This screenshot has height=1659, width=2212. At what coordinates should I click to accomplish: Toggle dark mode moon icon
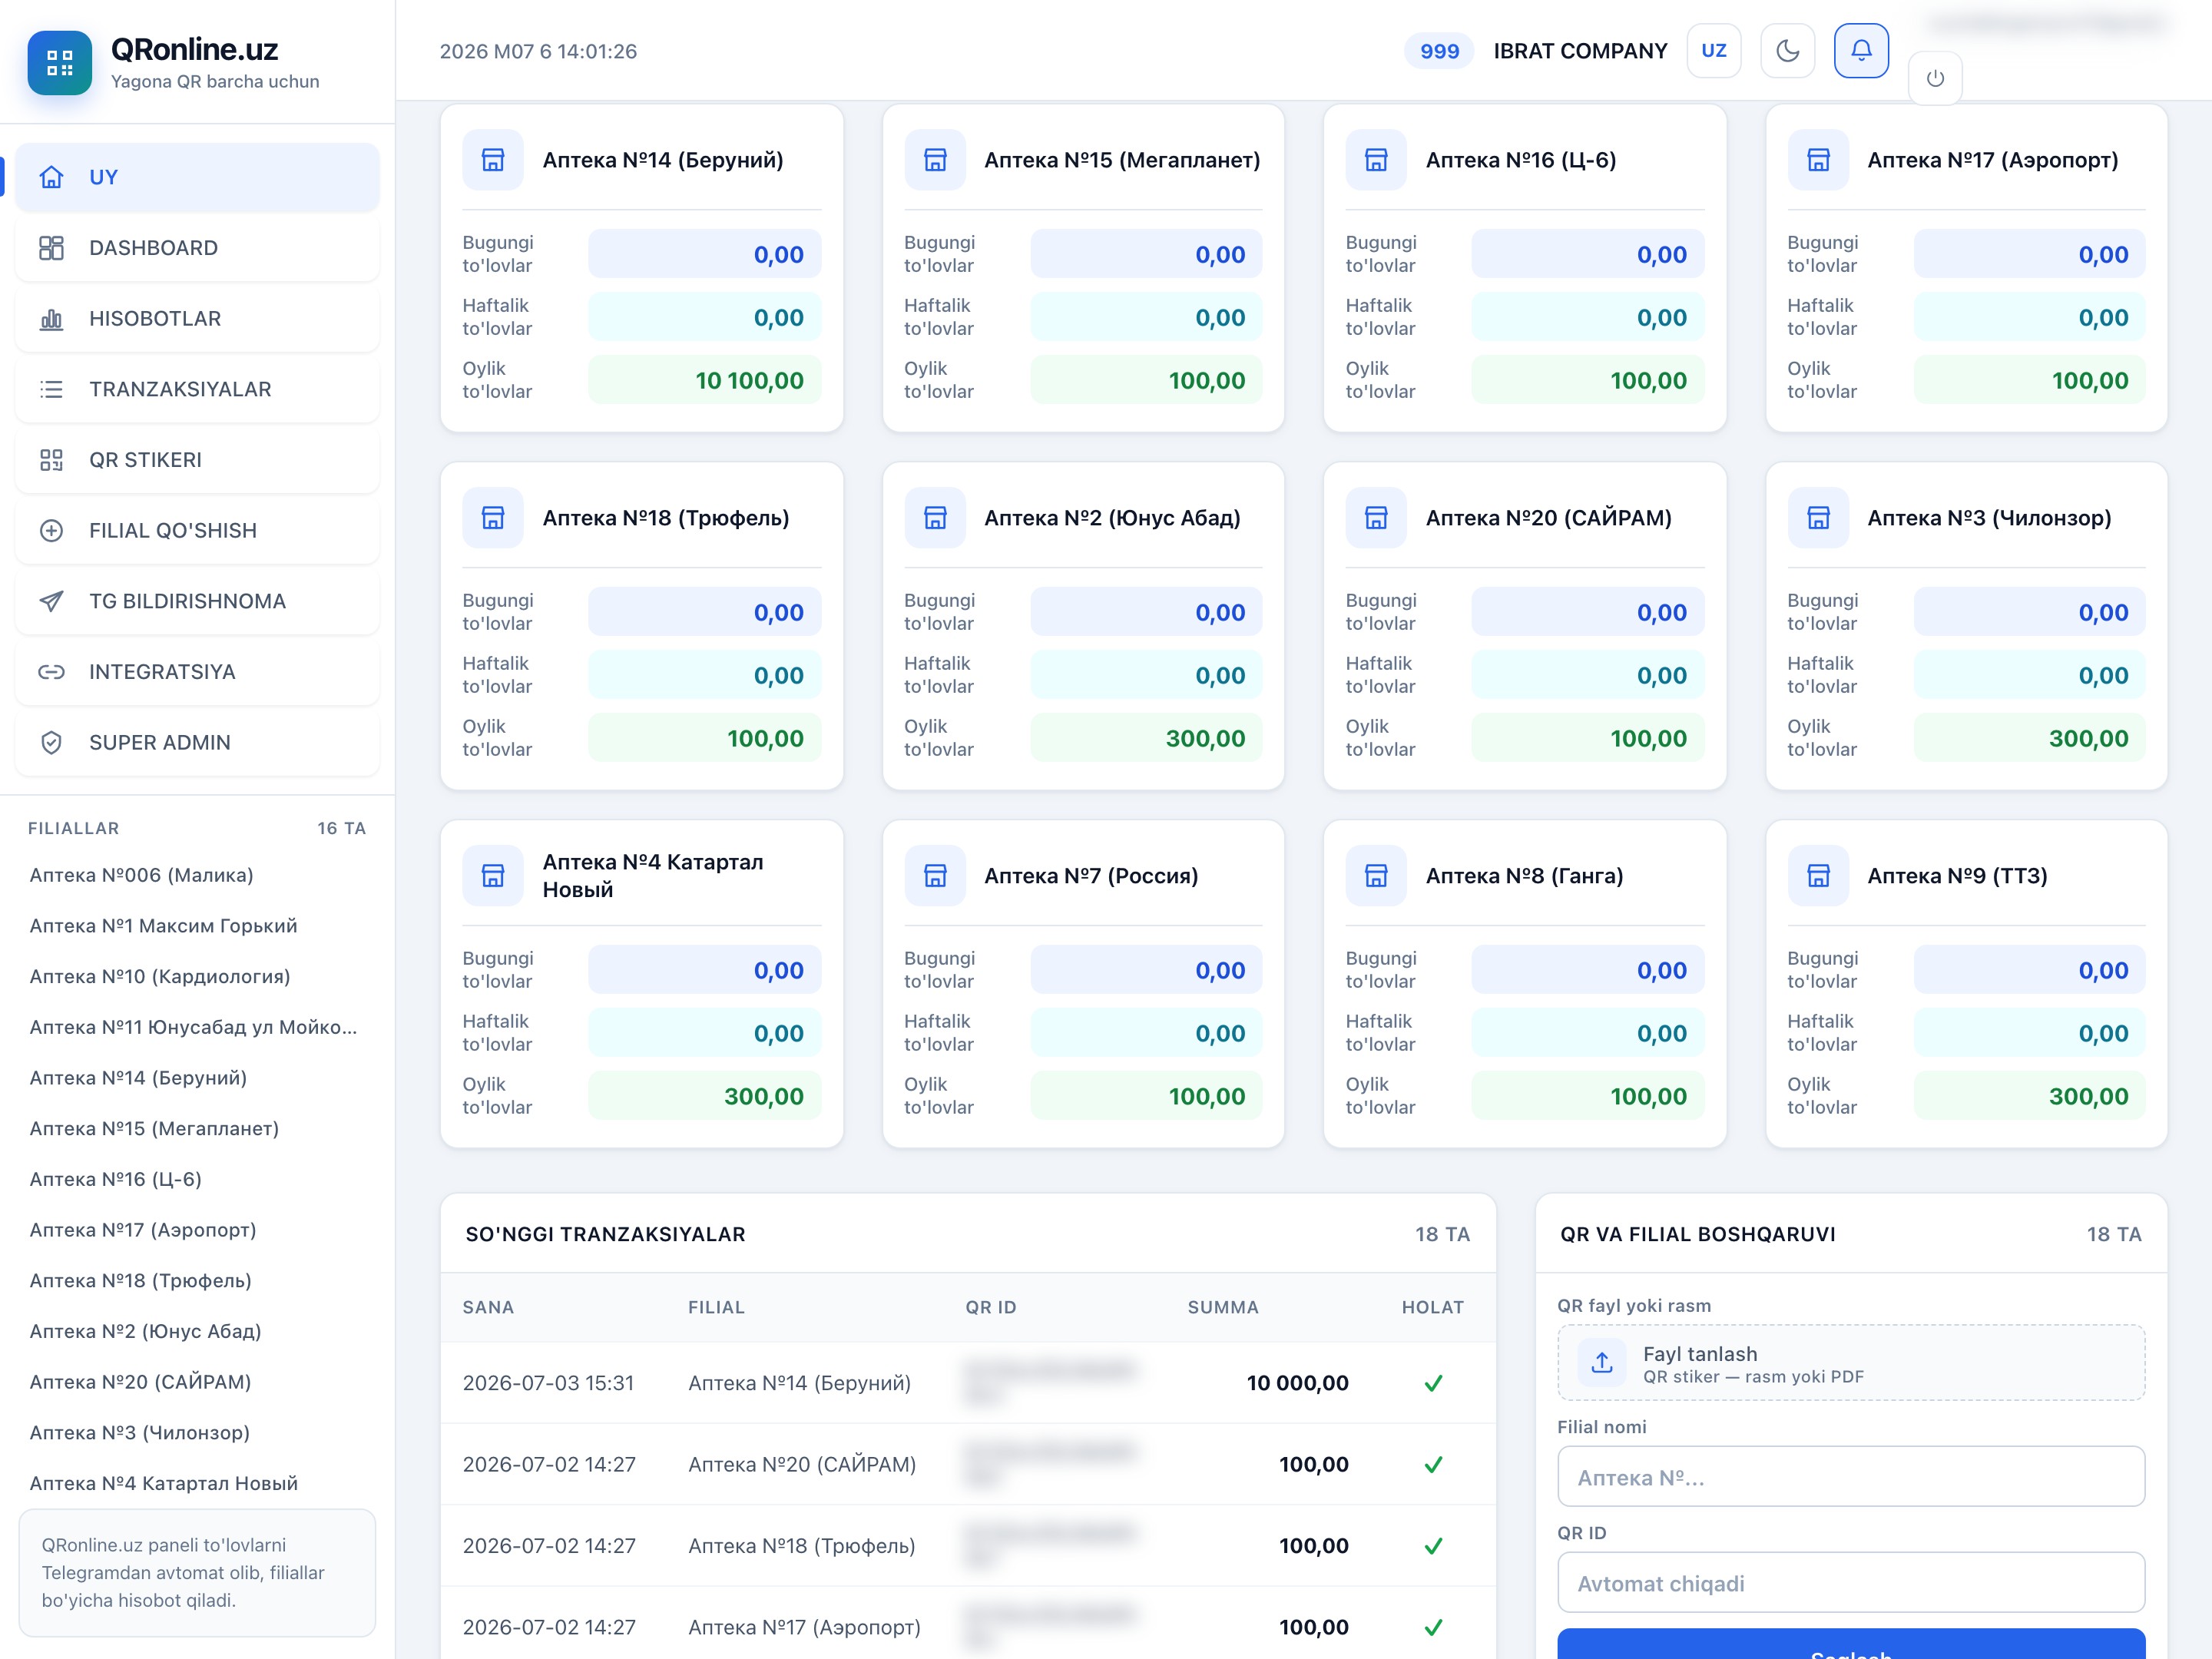pos(1787,51)
